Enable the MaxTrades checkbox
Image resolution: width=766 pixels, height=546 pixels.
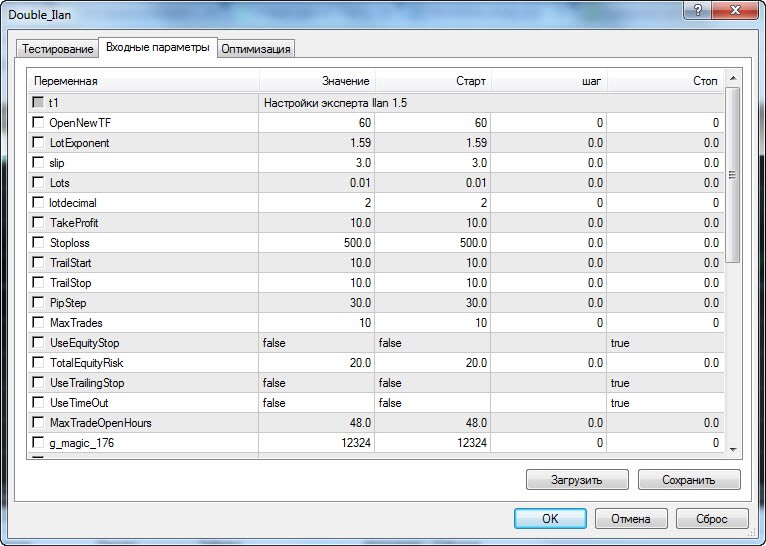point(38,323)
